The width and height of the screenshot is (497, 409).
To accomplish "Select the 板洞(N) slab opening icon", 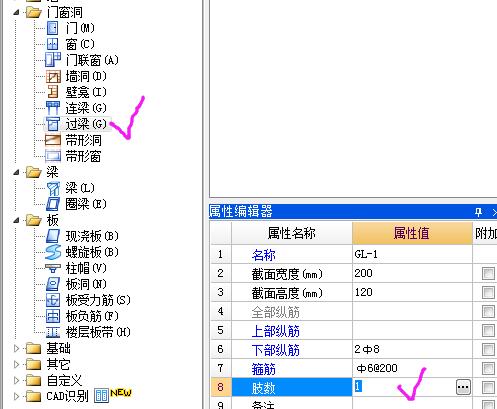I will click(53, 284).
